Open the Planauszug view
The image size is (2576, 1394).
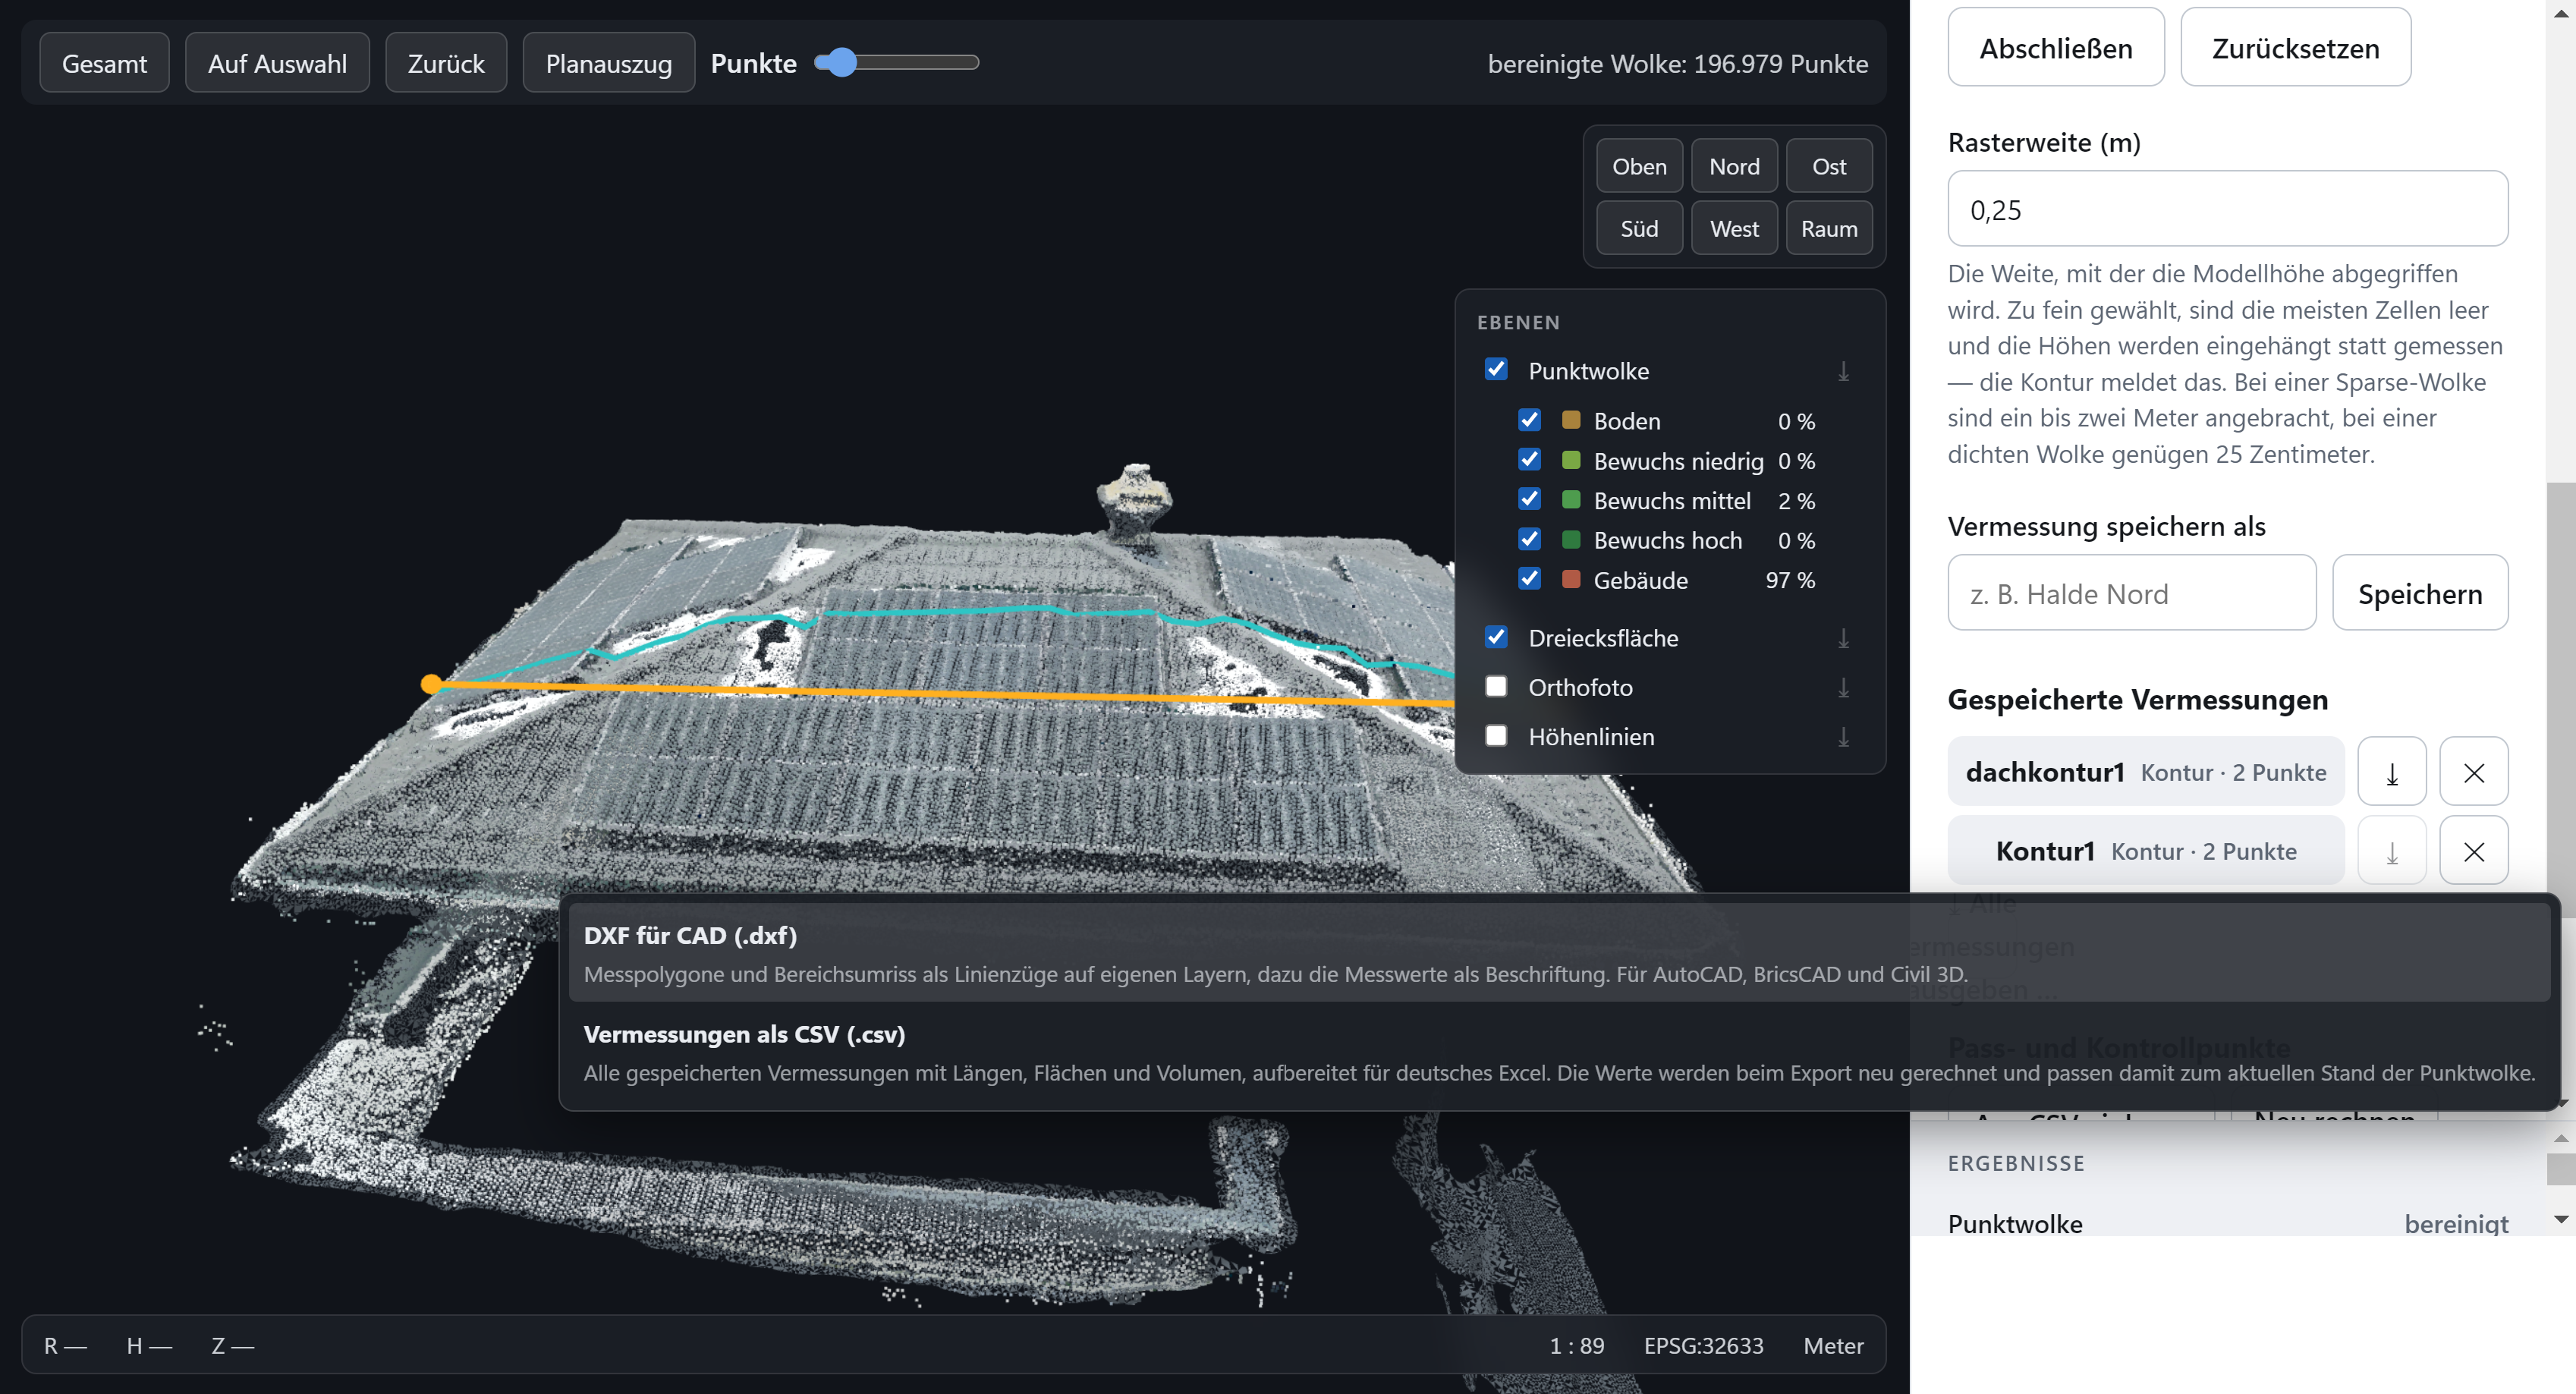click(x=608, y=63)
